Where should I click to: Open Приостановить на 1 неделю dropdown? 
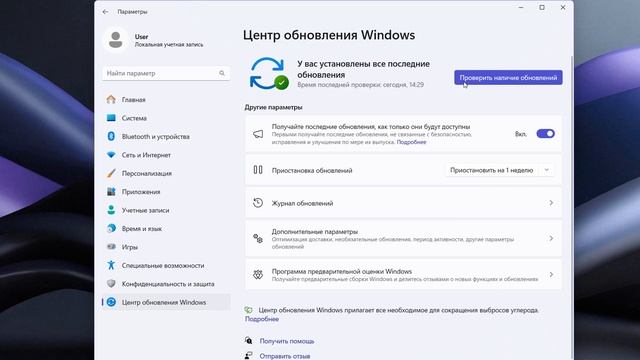click(500, 170)
